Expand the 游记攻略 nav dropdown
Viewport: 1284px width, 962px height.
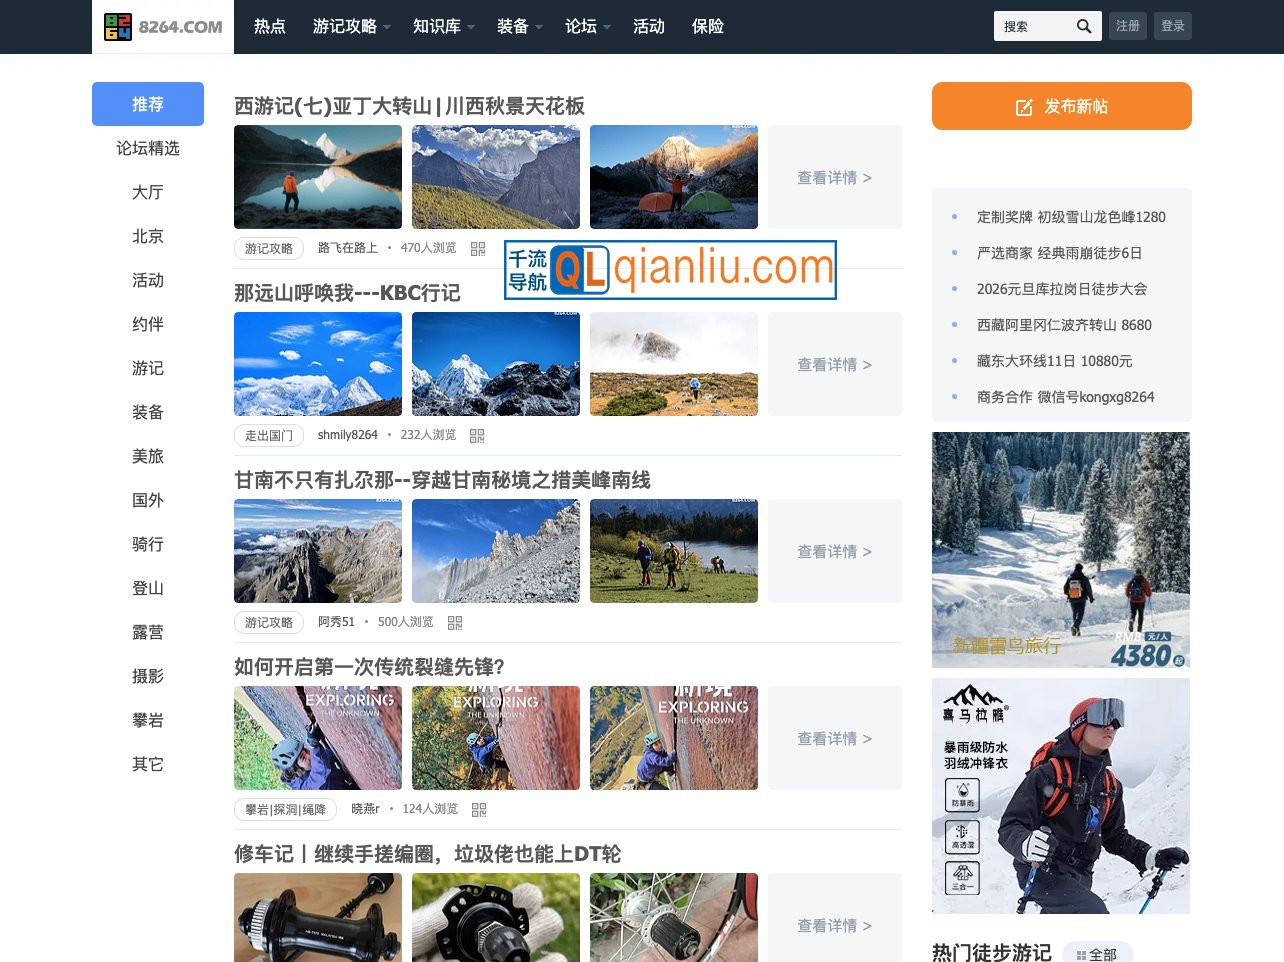[351, 27]
